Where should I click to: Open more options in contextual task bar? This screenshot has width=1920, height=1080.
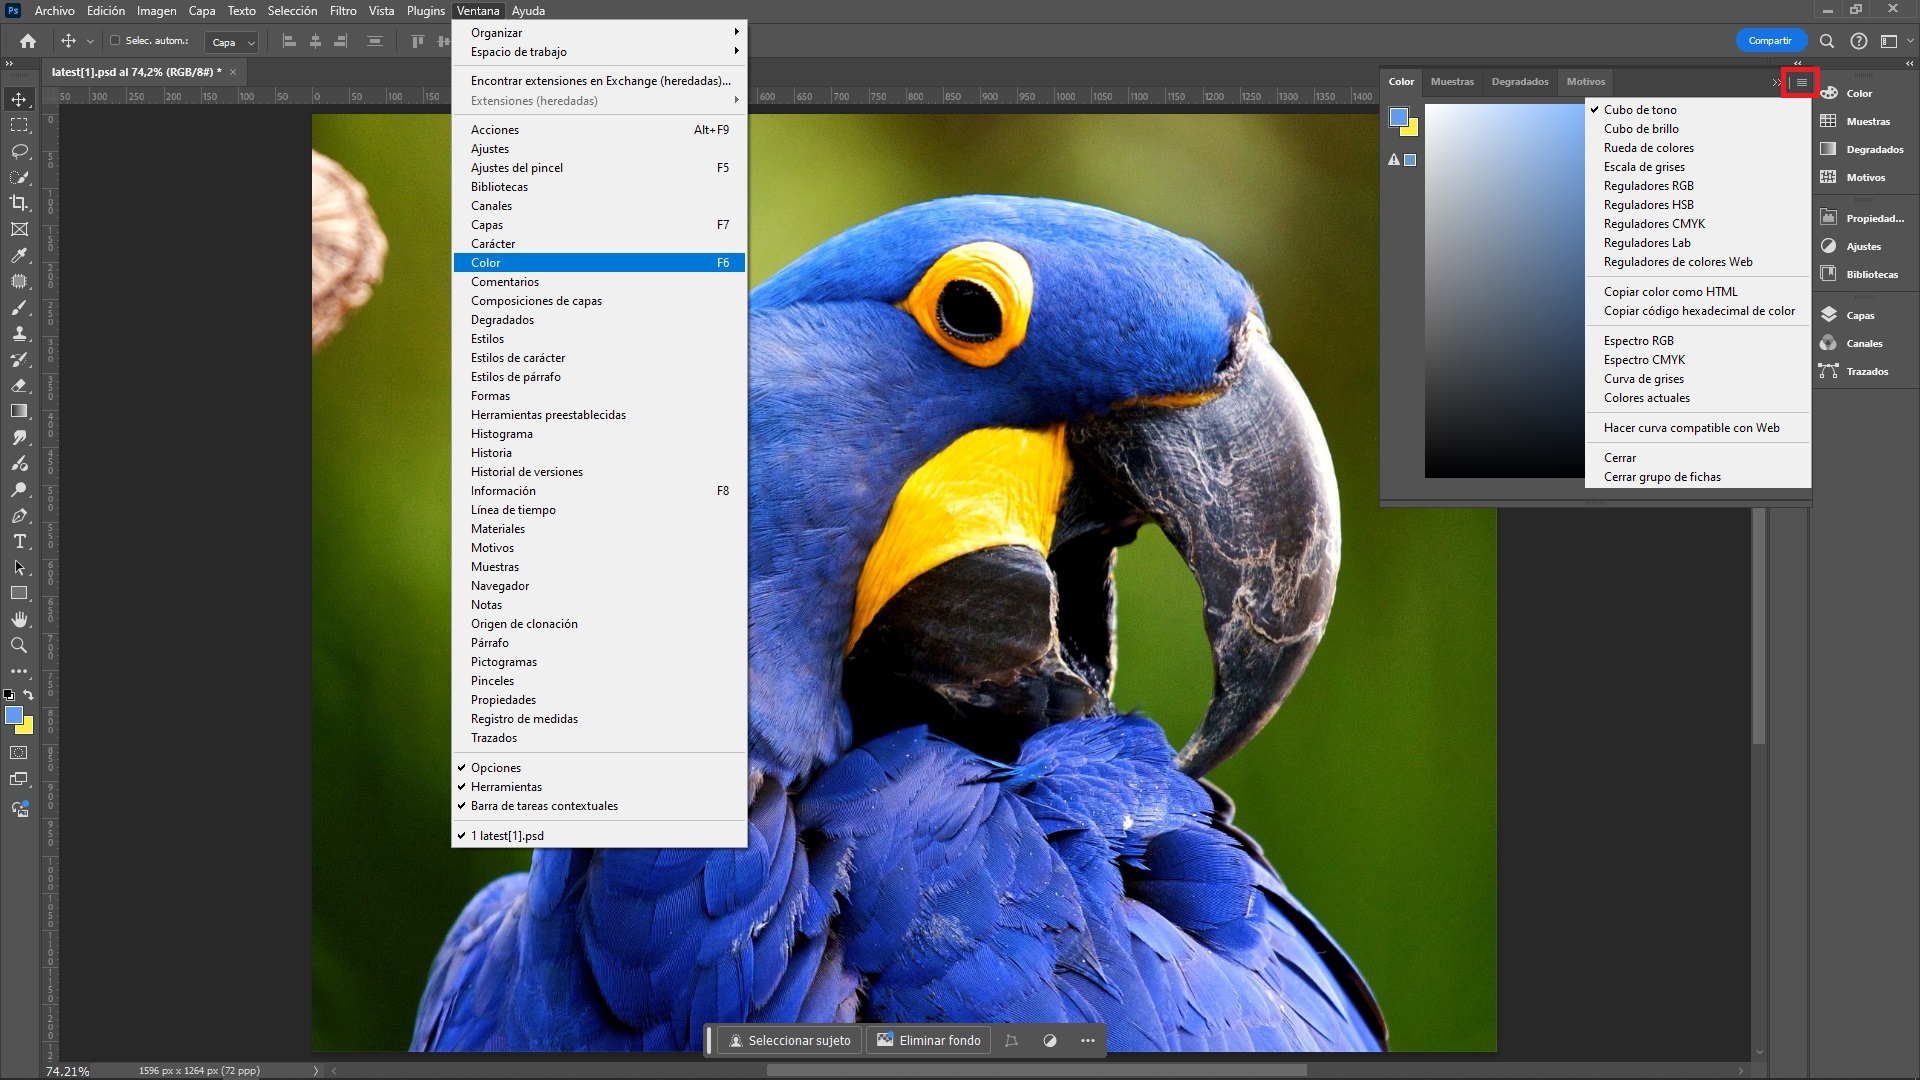pos(1088,1041)
